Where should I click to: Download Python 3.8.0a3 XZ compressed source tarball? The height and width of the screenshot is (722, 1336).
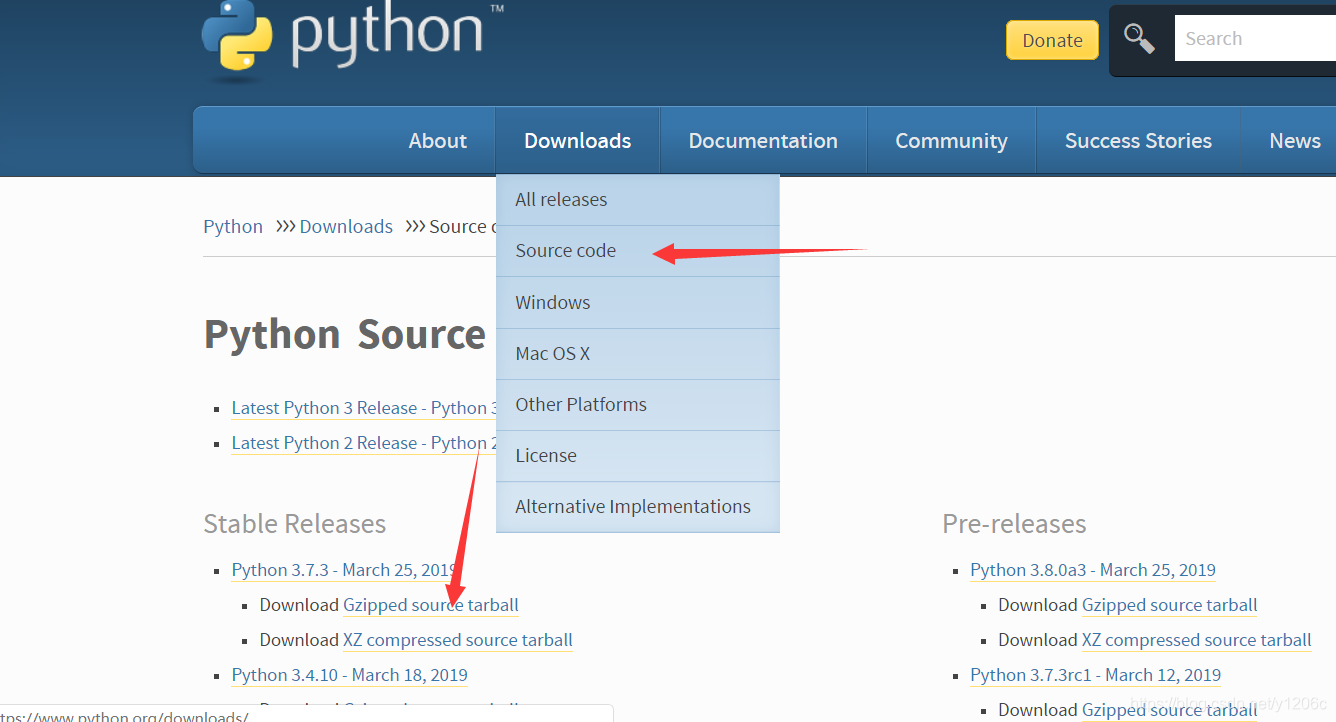click(1197, 640)
